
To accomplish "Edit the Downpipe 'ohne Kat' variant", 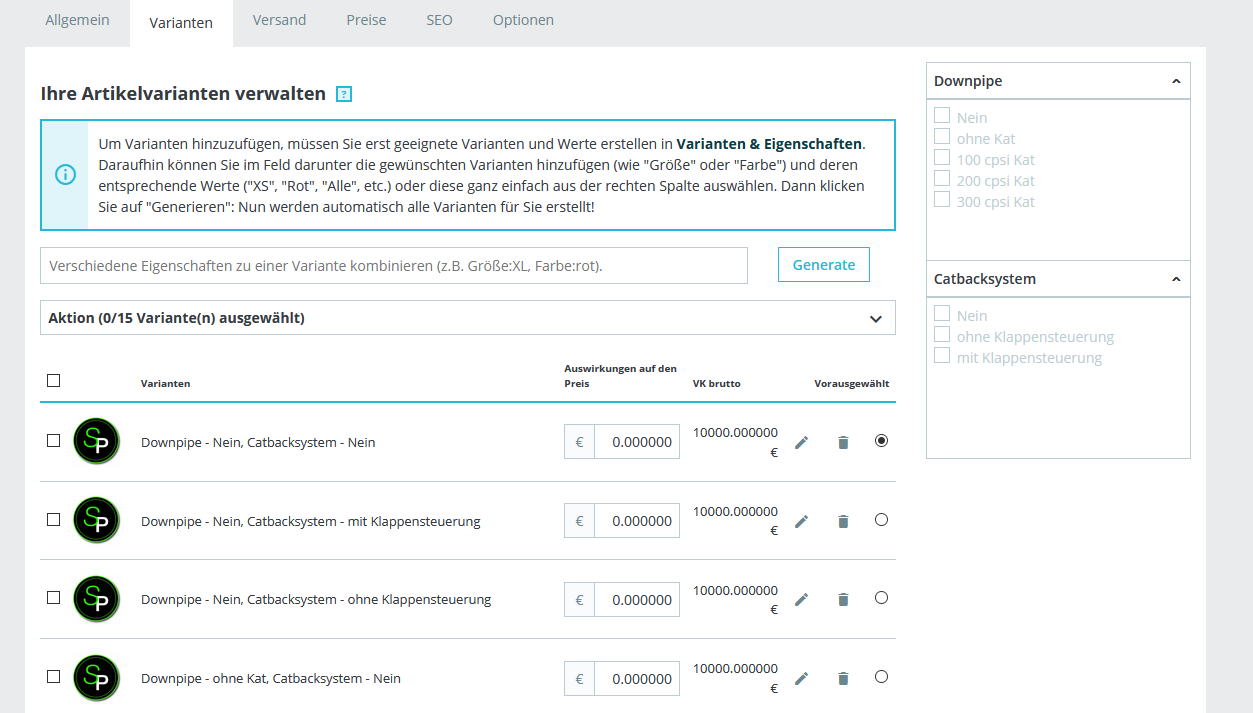I will click(801, 678).
